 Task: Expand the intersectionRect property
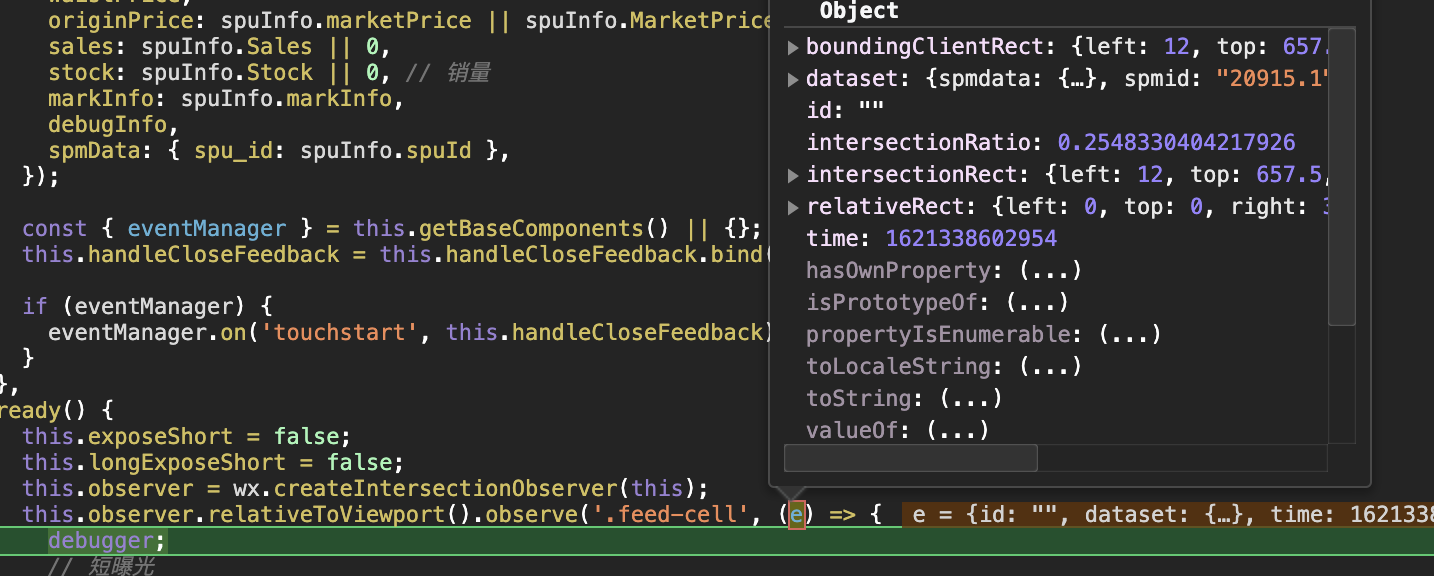pyautogui.click(x=793, y=175)
